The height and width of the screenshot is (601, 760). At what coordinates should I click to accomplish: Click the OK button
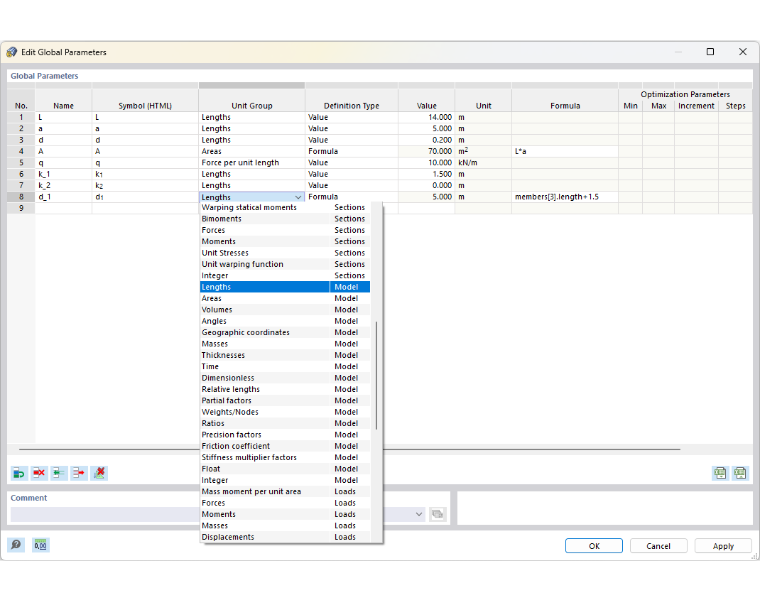click(594, 546)
